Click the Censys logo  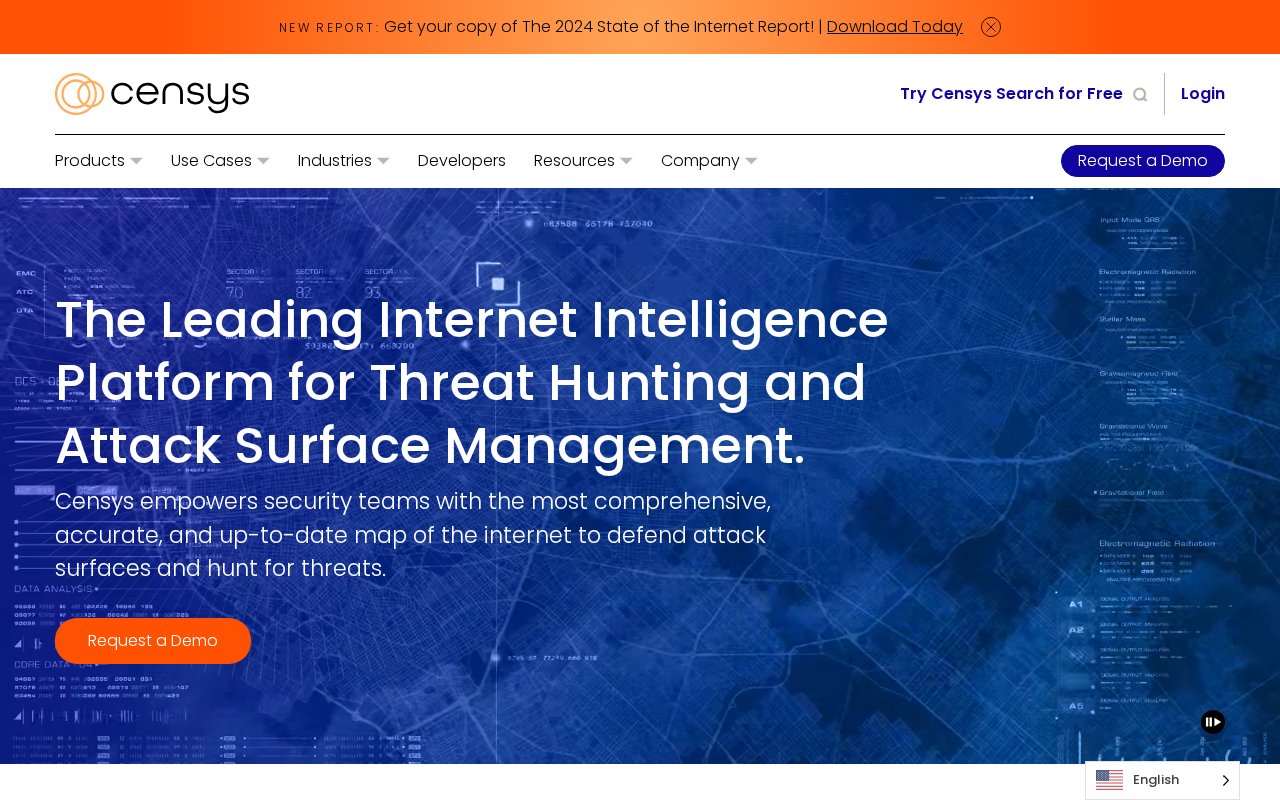(x=152, y=94)
